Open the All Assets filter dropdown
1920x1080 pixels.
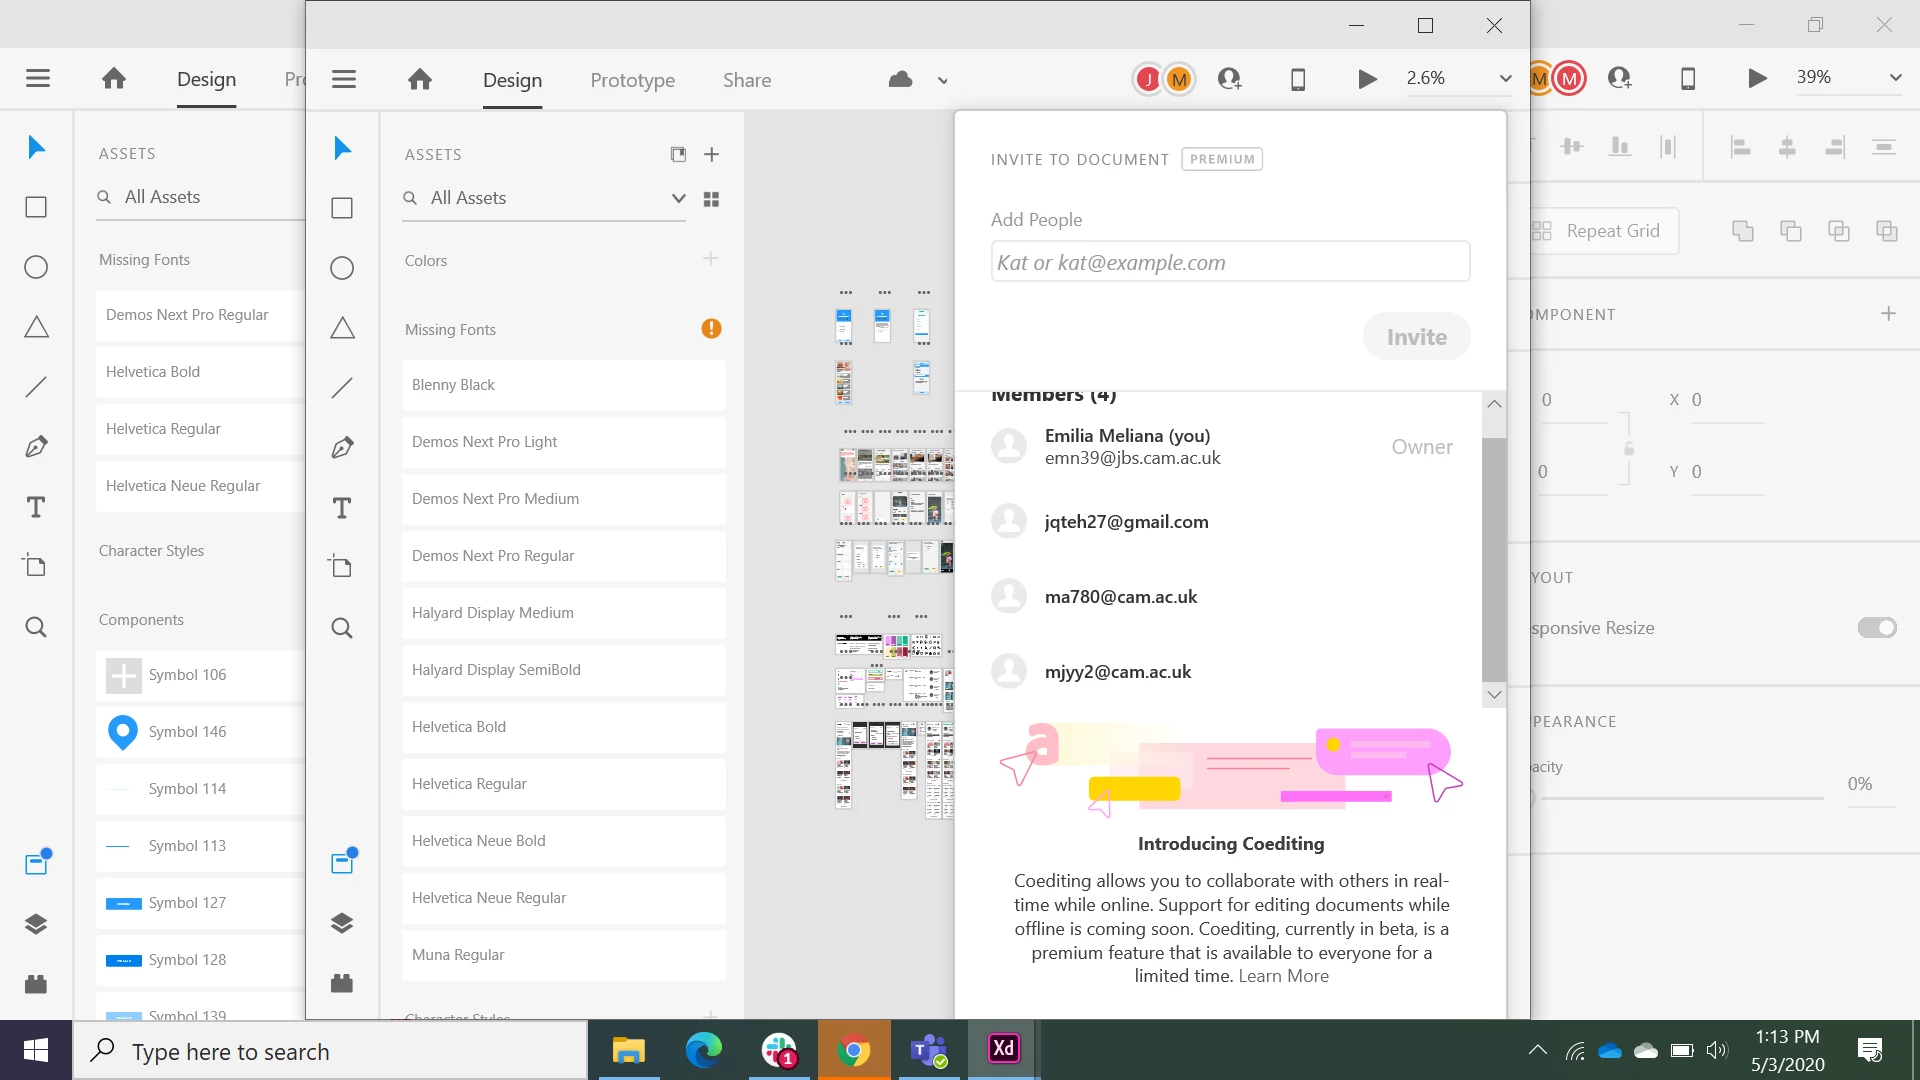click(x=678, y=198)
